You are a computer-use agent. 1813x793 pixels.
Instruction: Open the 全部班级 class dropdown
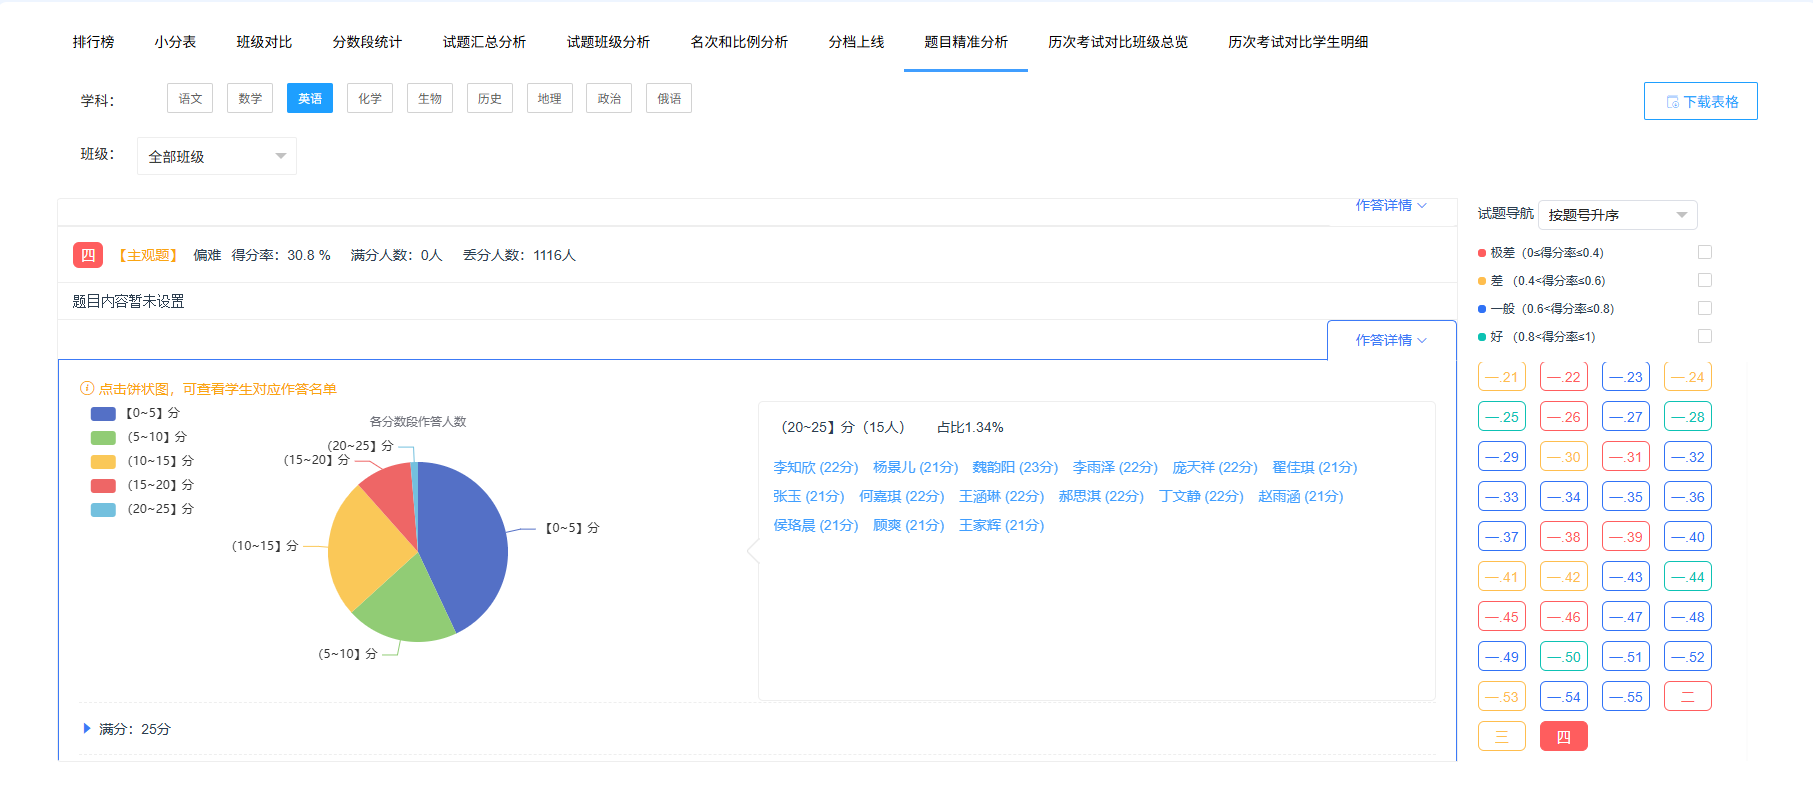click(x=216, y=156)
